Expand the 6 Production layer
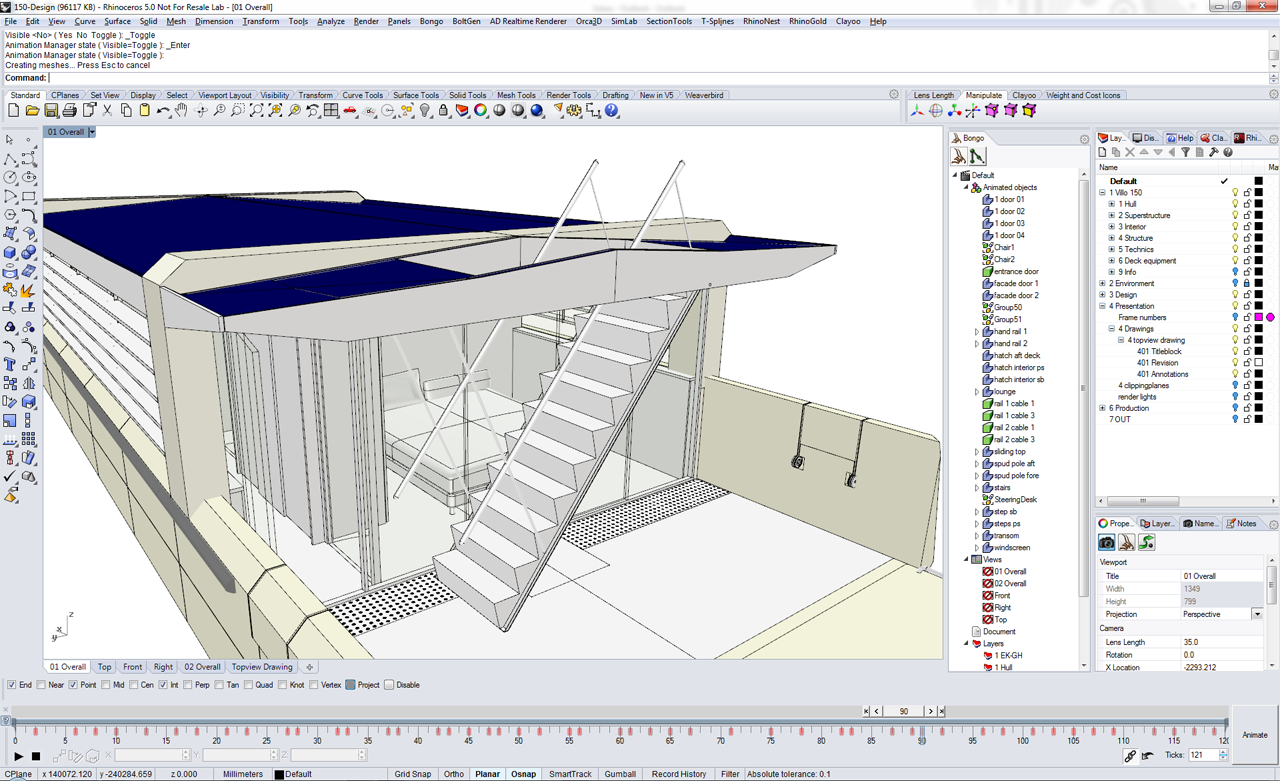Image resolution: width=1280 pixels, height=781 pixels. point(1102,408)
